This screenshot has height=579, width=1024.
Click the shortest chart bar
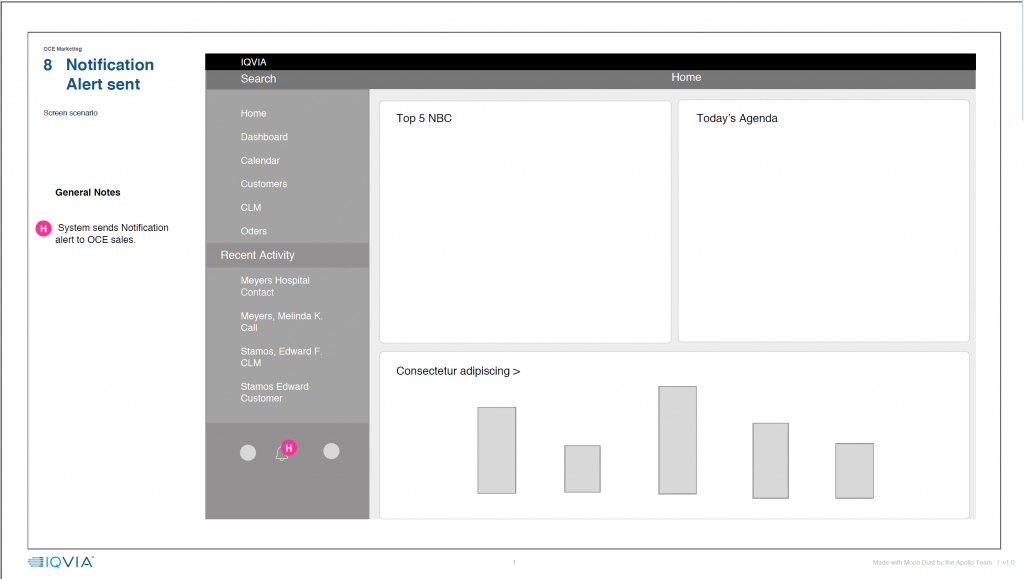[x=582, y=469]
